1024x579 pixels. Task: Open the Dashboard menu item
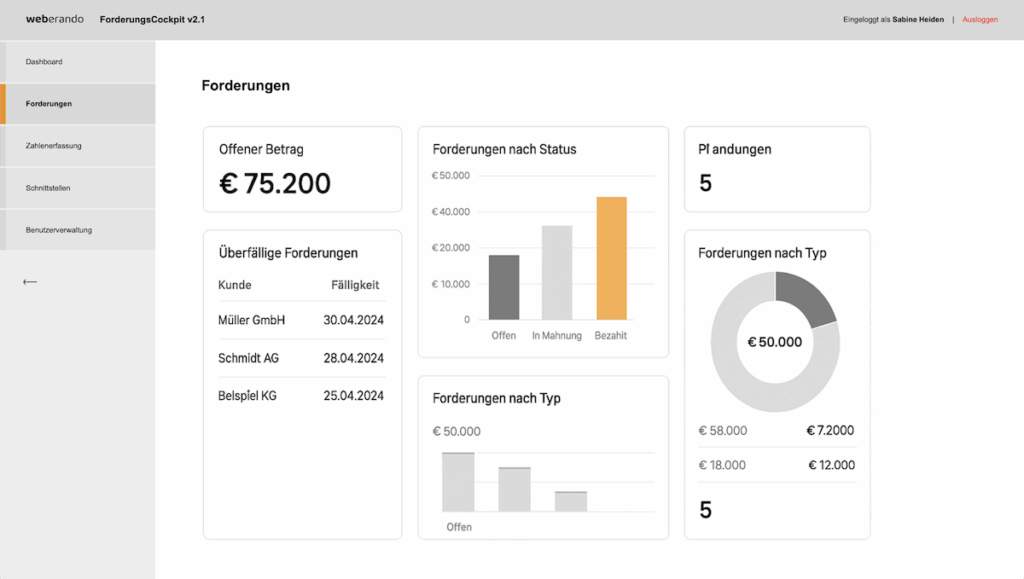[44, 62]
